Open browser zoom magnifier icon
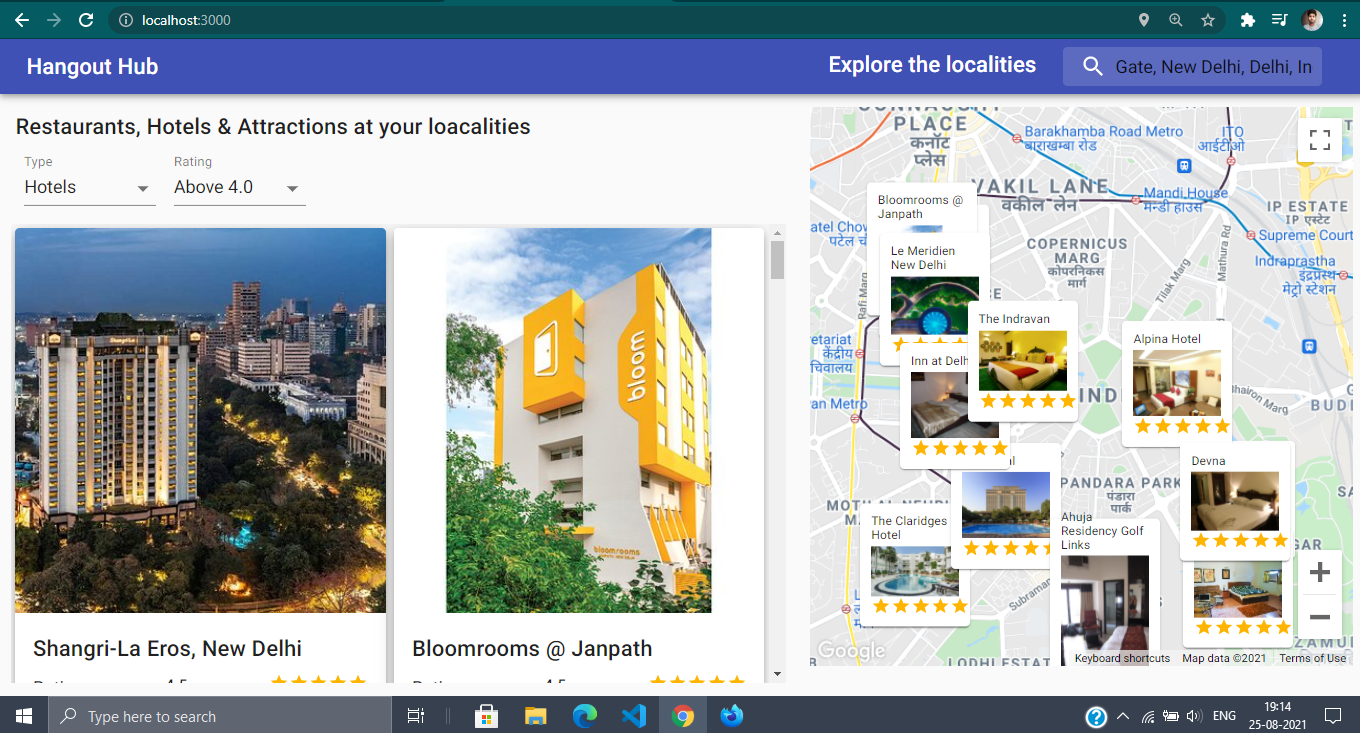Viewport: 1360px width, 733px height. pos(1175,20)
